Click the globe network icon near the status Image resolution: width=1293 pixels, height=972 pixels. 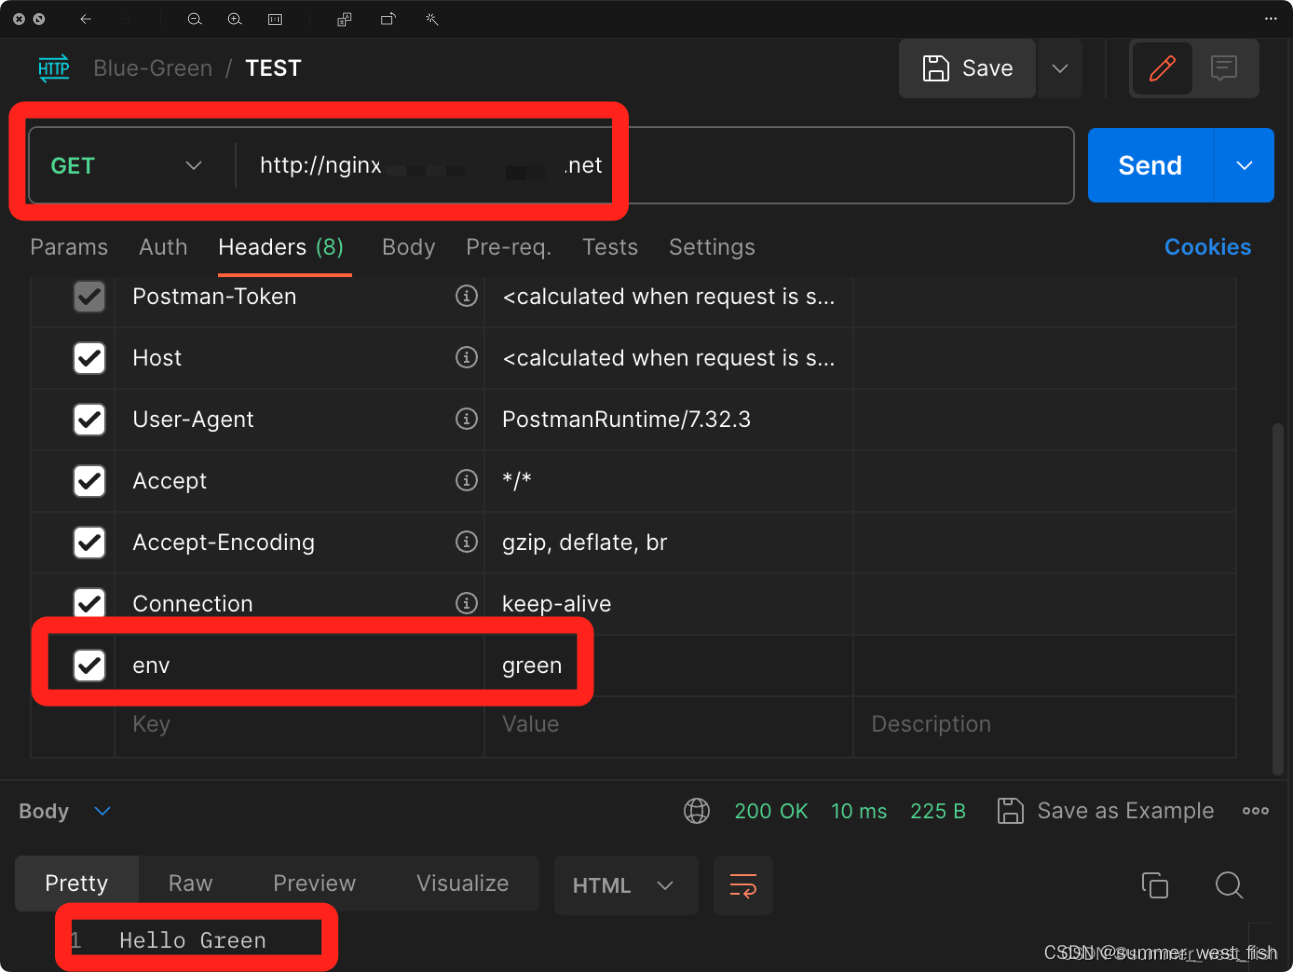697,811
